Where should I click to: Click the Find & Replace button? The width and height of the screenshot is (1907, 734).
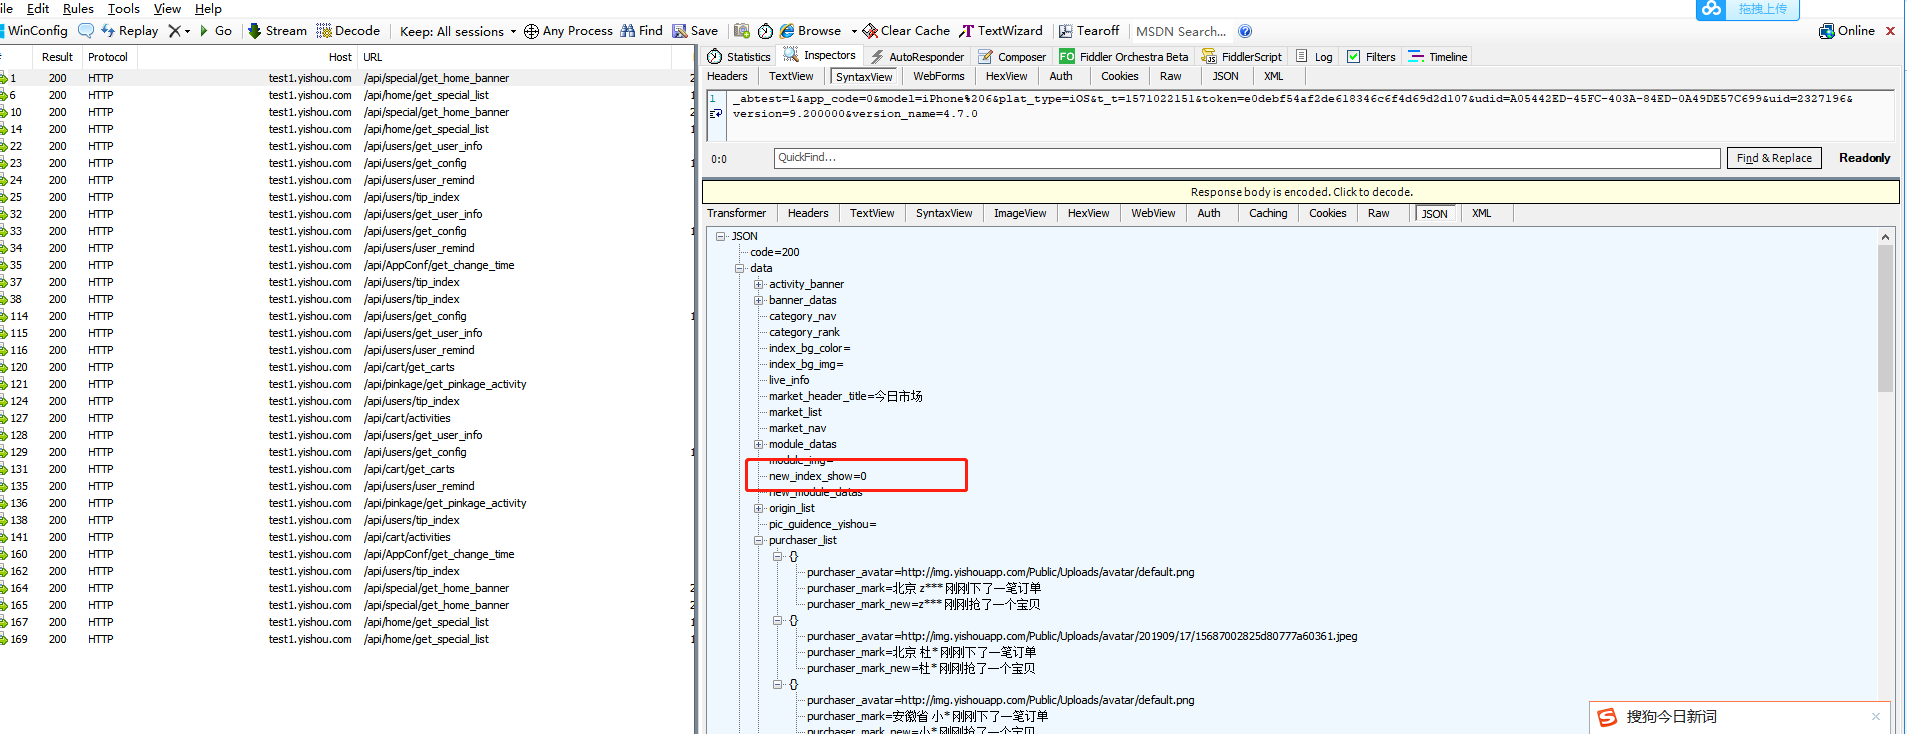[1774, 158]
